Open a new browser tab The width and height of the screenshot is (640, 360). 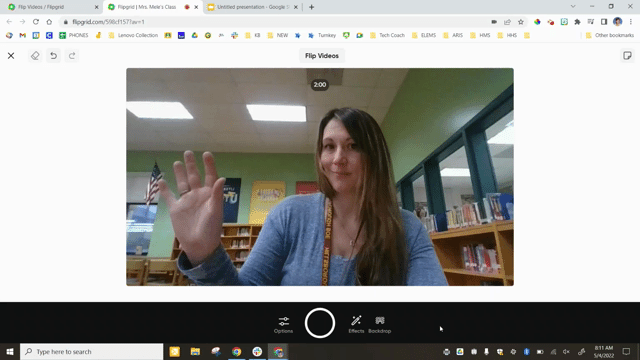point(311,7)
